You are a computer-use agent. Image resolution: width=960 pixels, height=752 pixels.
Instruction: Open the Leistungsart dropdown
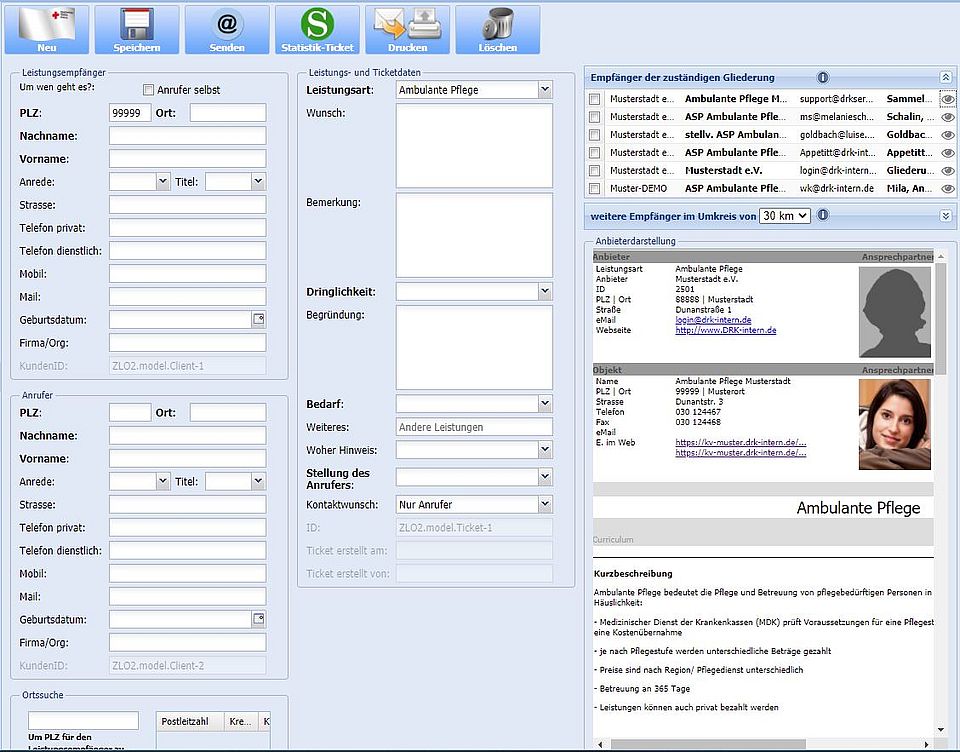tap(544, 90)
